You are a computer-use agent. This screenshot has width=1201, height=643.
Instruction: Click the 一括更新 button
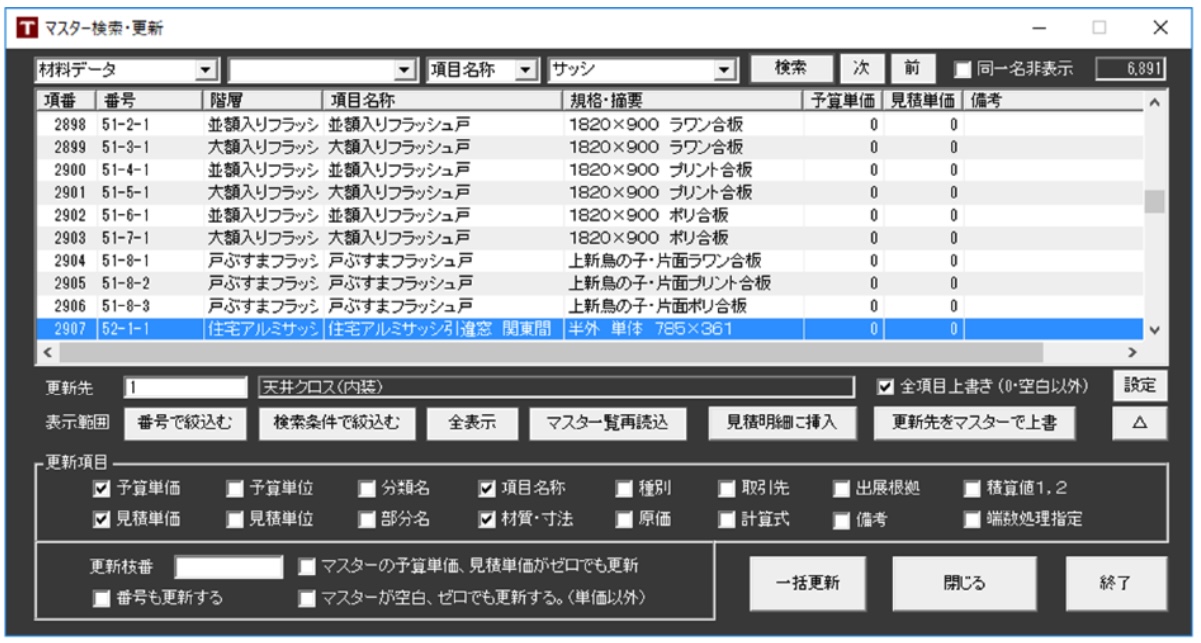809,584
